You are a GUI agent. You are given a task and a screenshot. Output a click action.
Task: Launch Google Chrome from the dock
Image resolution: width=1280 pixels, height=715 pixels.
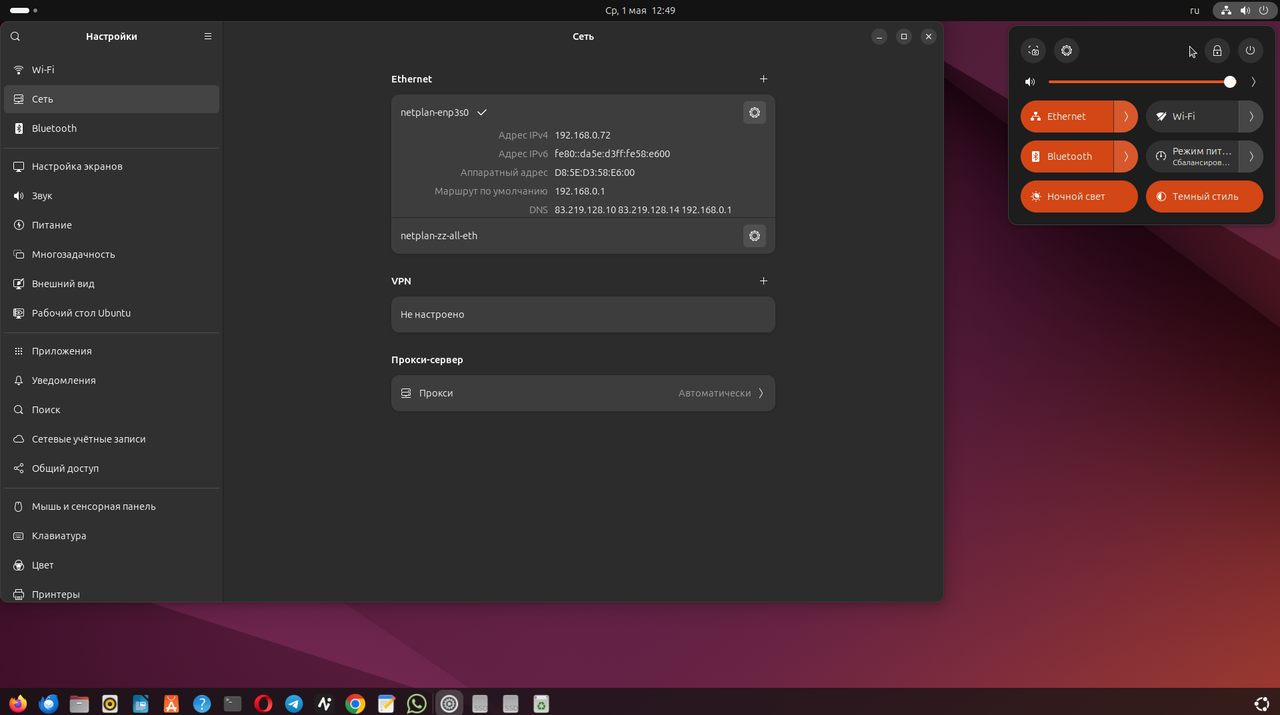355,703
